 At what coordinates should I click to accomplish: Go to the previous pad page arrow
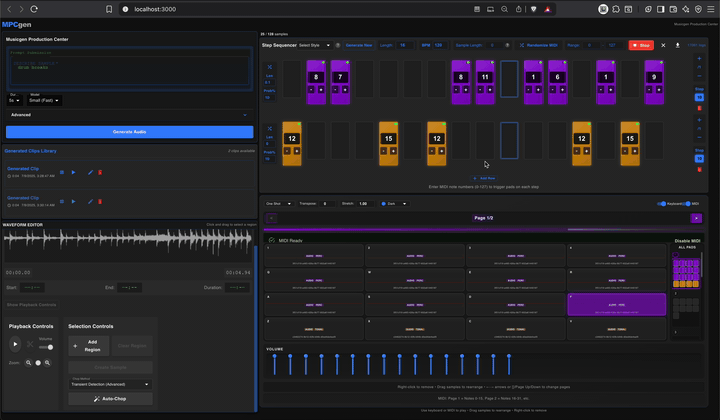271,218
